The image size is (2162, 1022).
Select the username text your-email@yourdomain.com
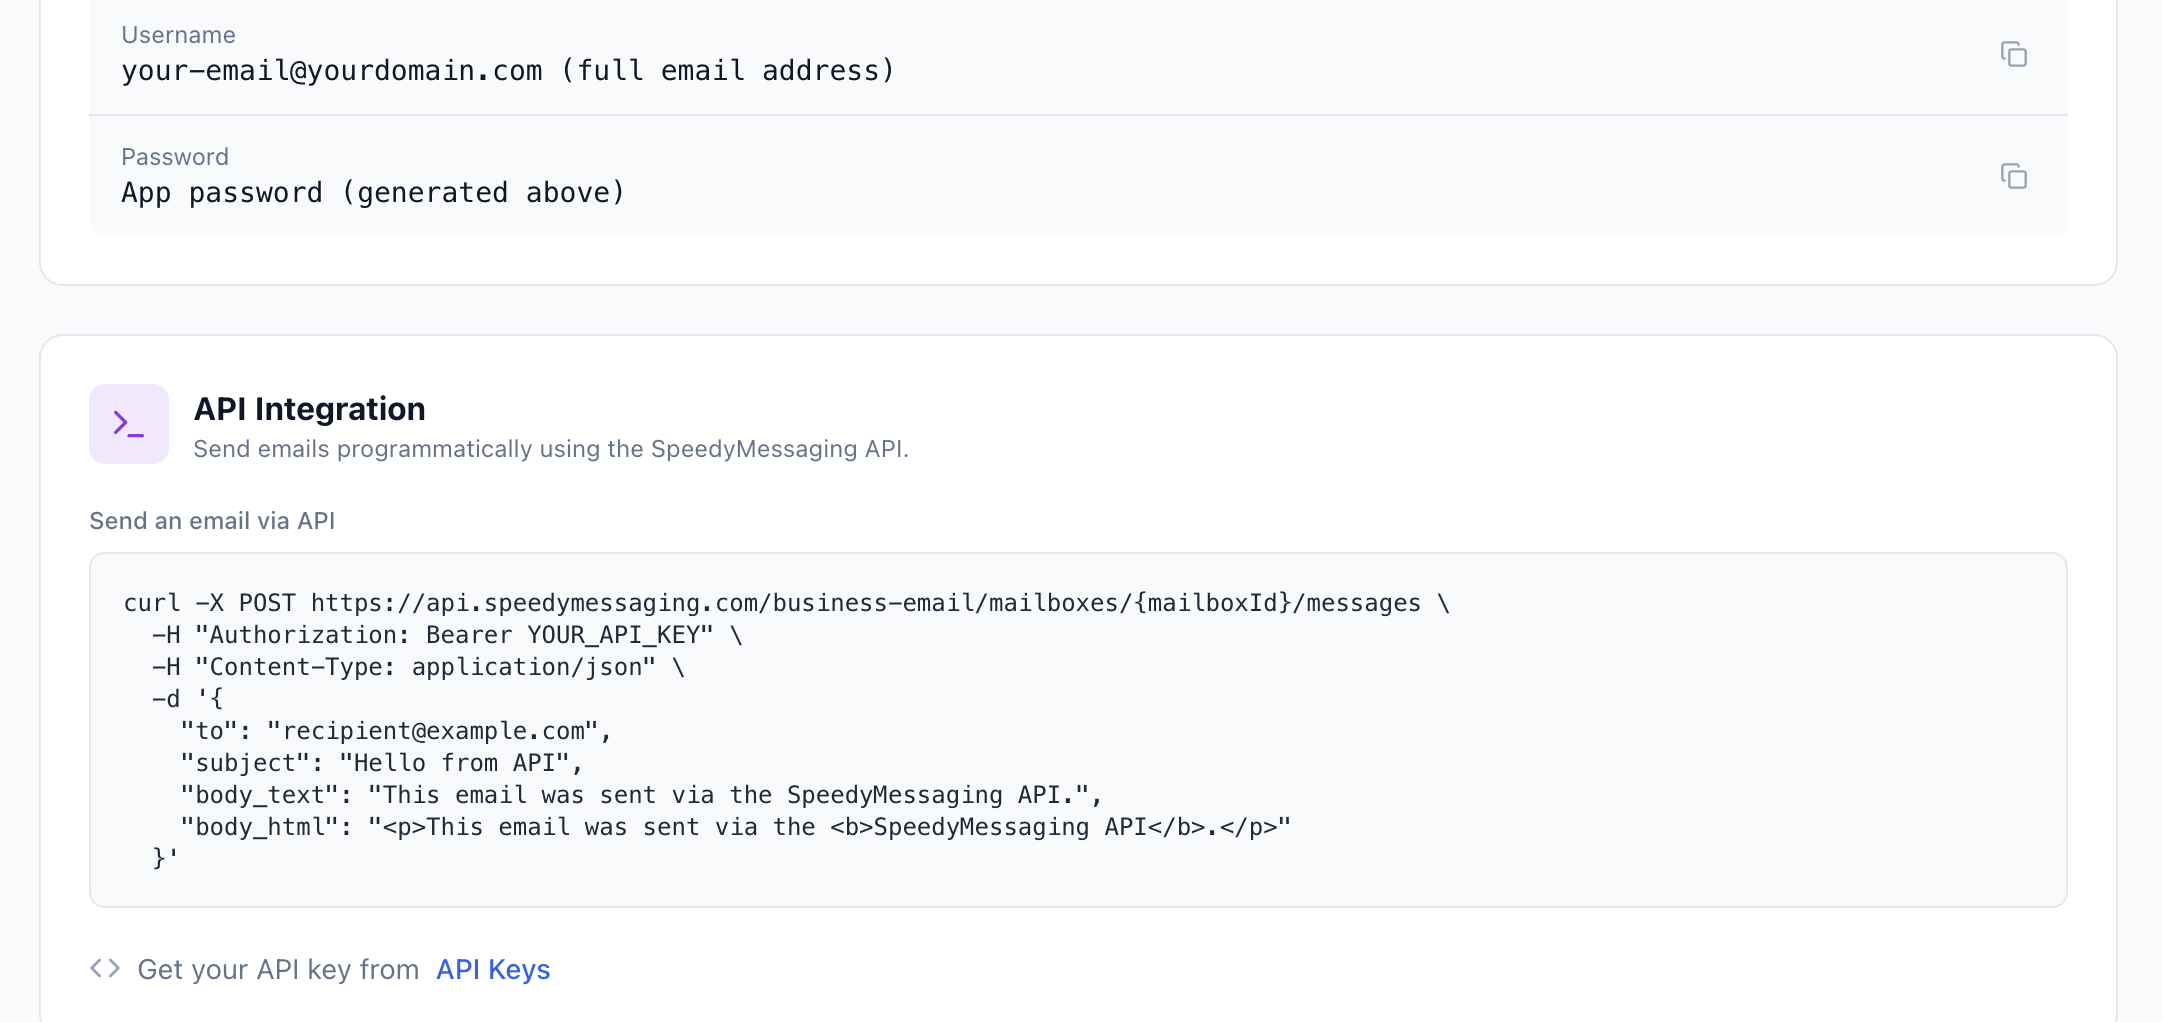tap(332, 71)
